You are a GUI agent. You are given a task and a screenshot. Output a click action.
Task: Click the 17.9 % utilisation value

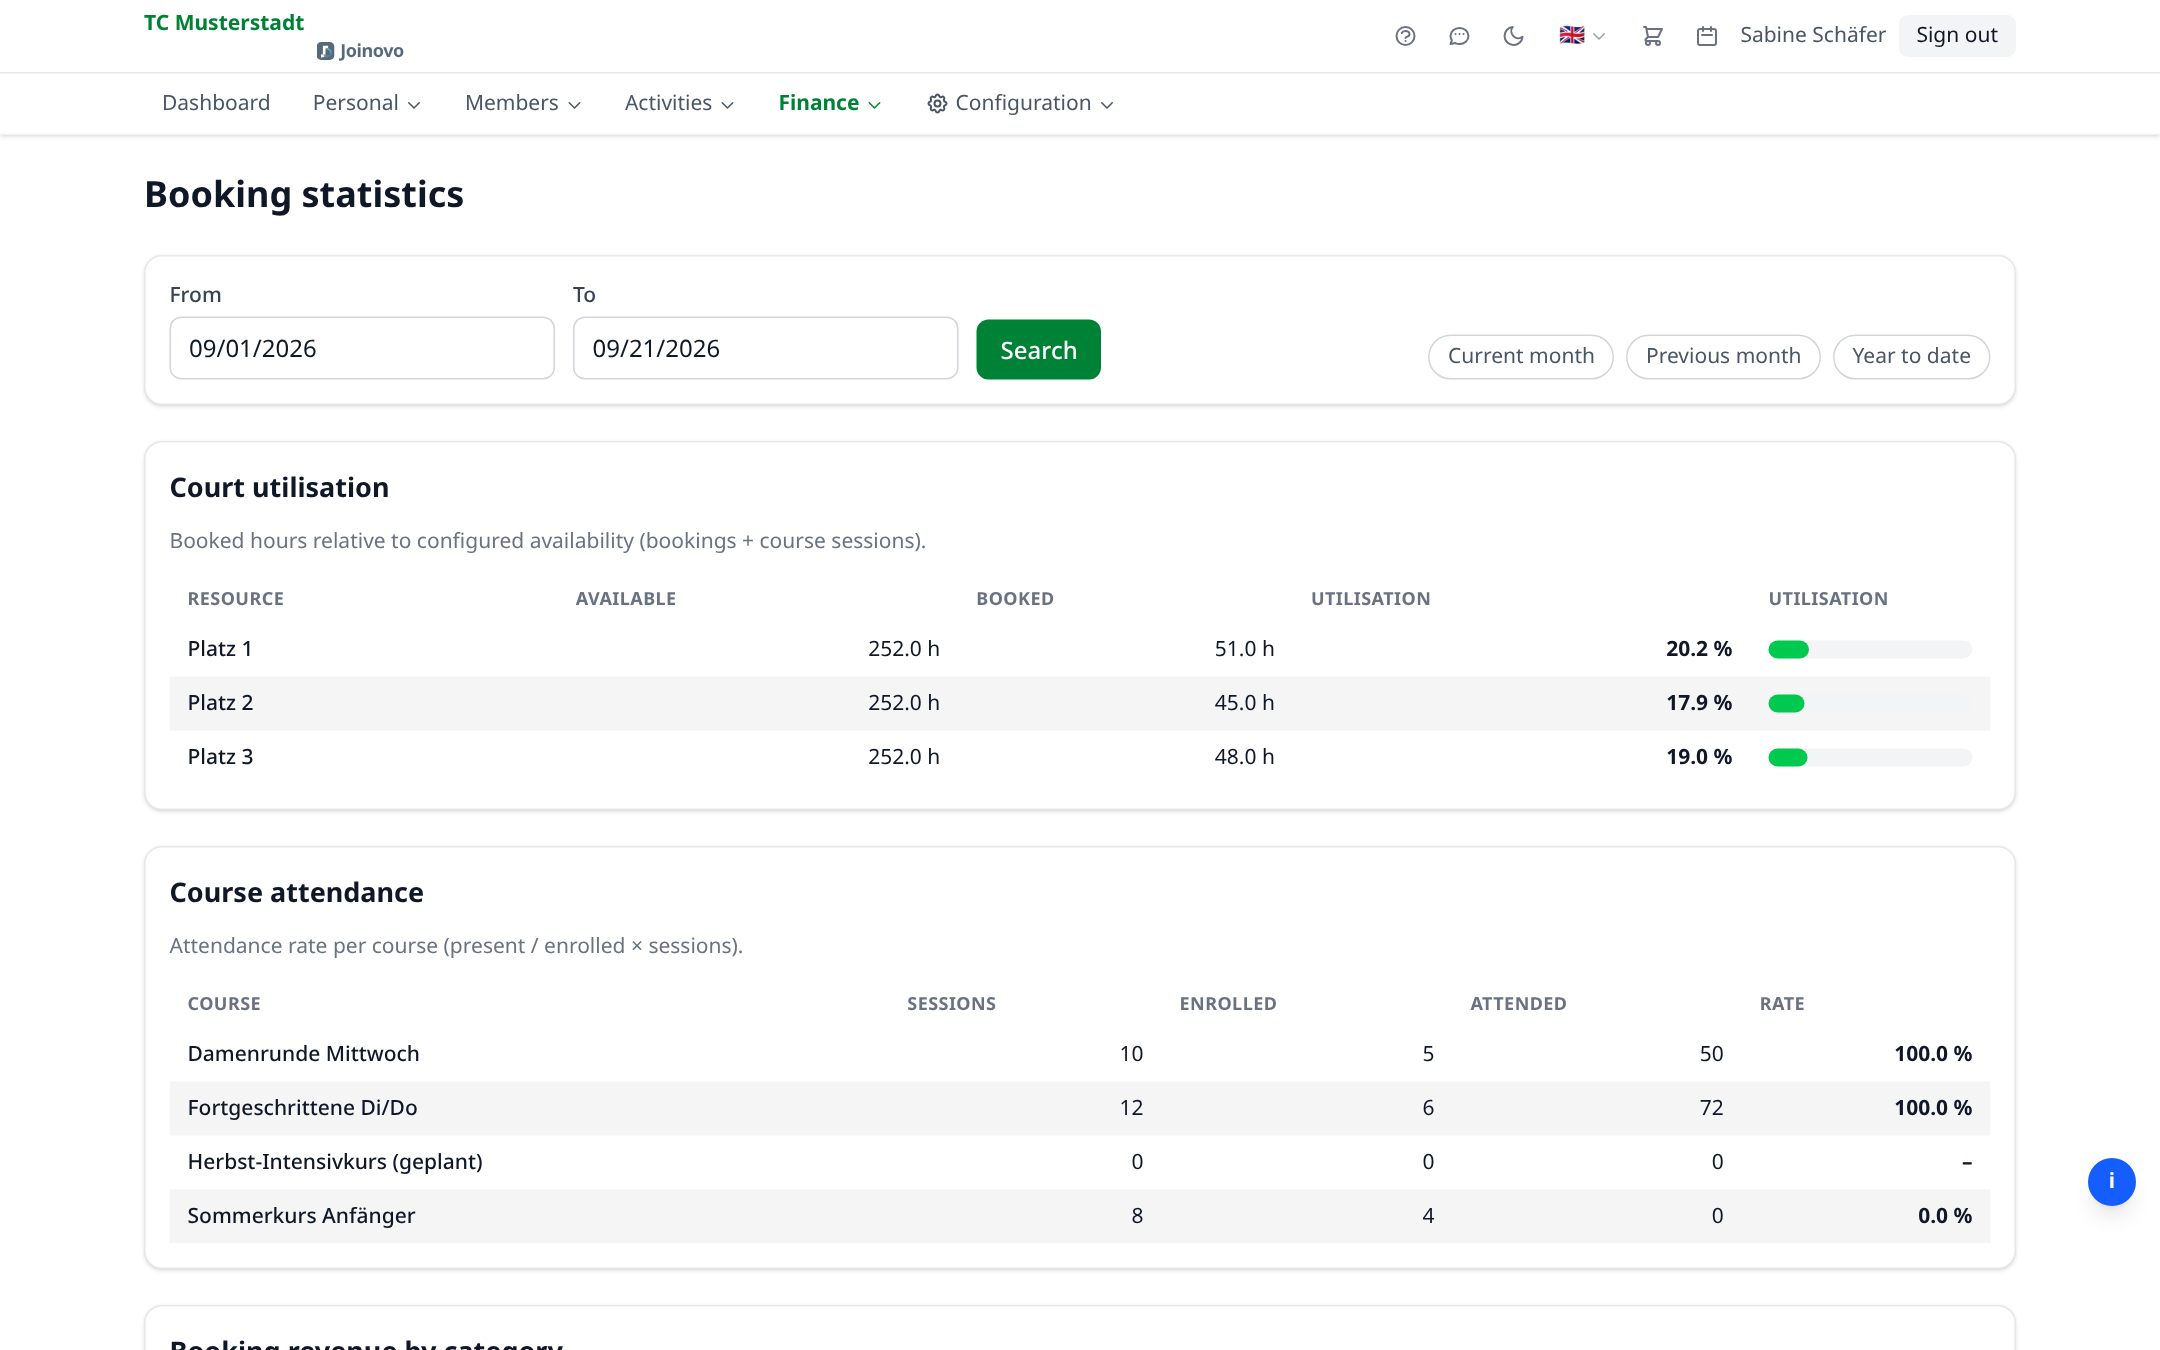pyautogui.click(x=1698, y=703)
